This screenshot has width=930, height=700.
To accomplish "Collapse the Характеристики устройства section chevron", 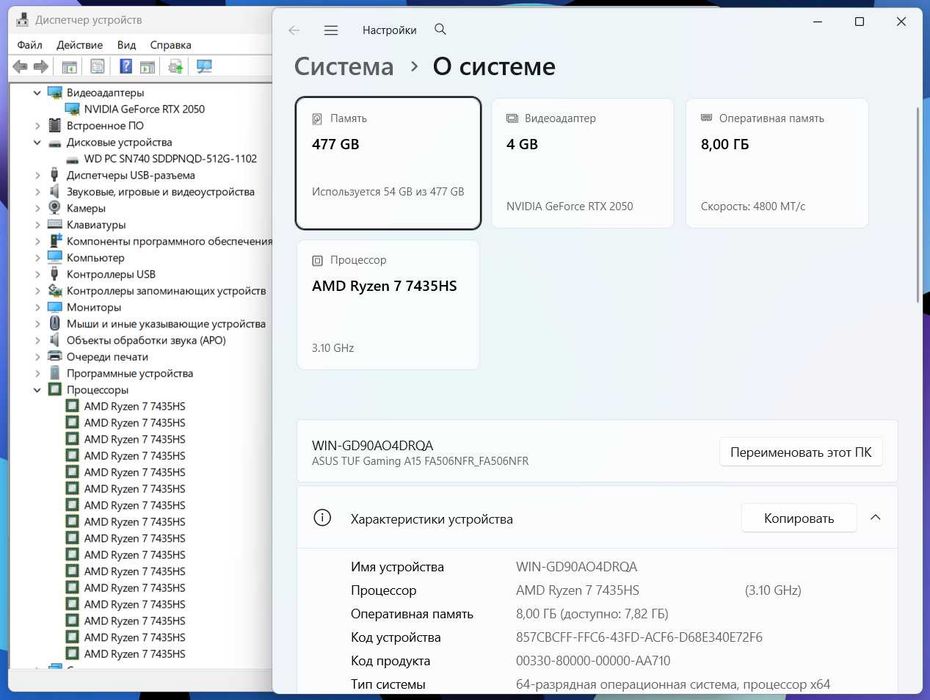I will point(875,517).
